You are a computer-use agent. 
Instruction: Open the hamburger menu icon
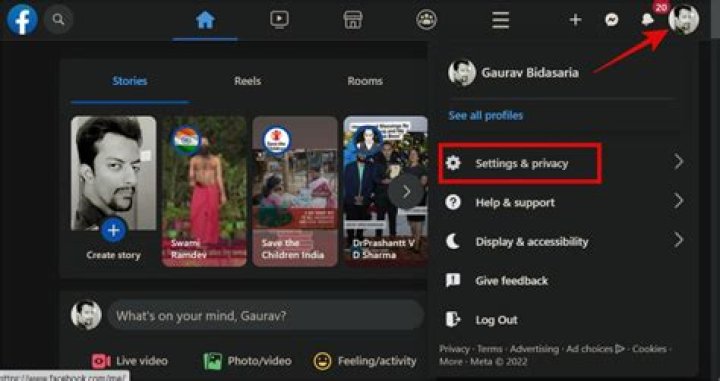[x=500, y=20]
